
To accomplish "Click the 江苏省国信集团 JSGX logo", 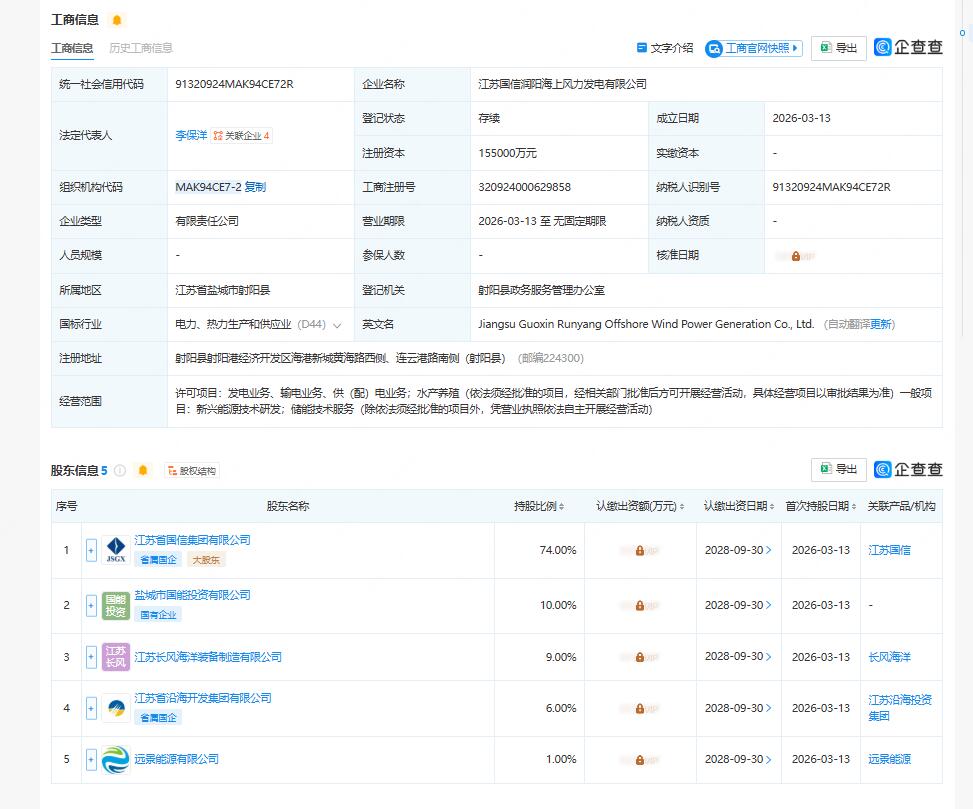I will (115, 550).
